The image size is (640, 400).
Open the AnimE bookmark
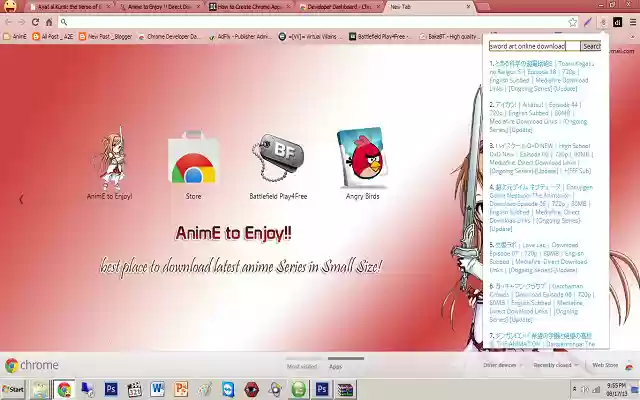click(x=15, y=37)
